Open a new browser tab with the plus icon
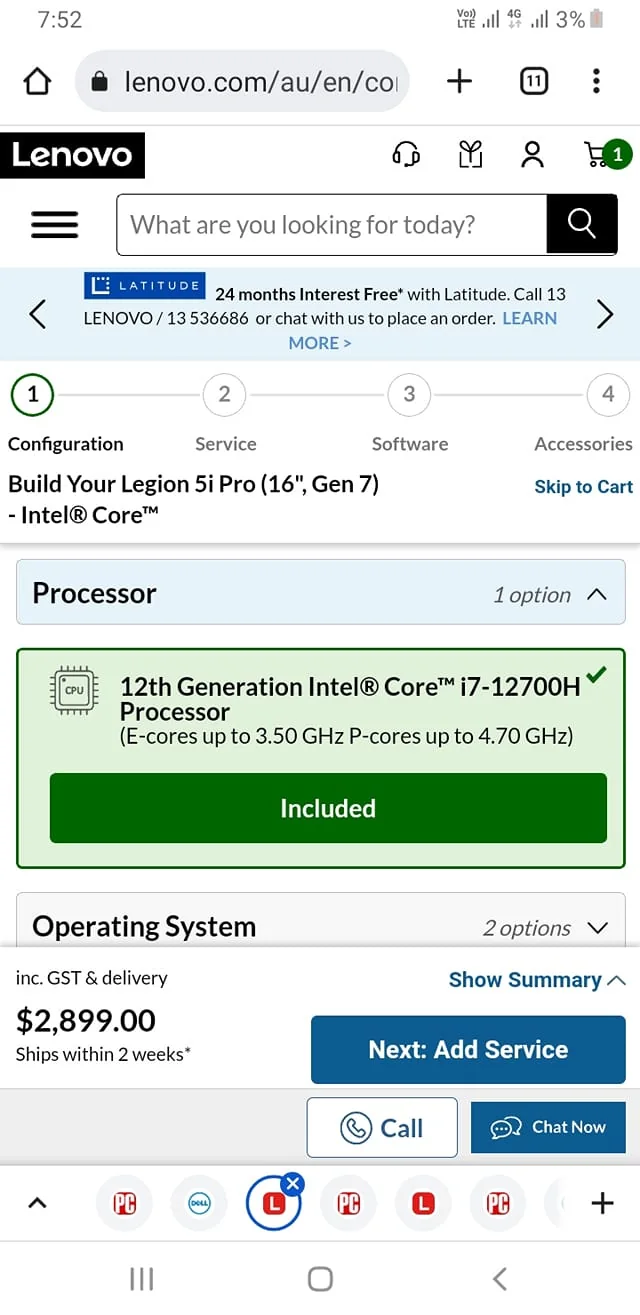This screenshot has height=1315, width=640. [x=459, y=81]
